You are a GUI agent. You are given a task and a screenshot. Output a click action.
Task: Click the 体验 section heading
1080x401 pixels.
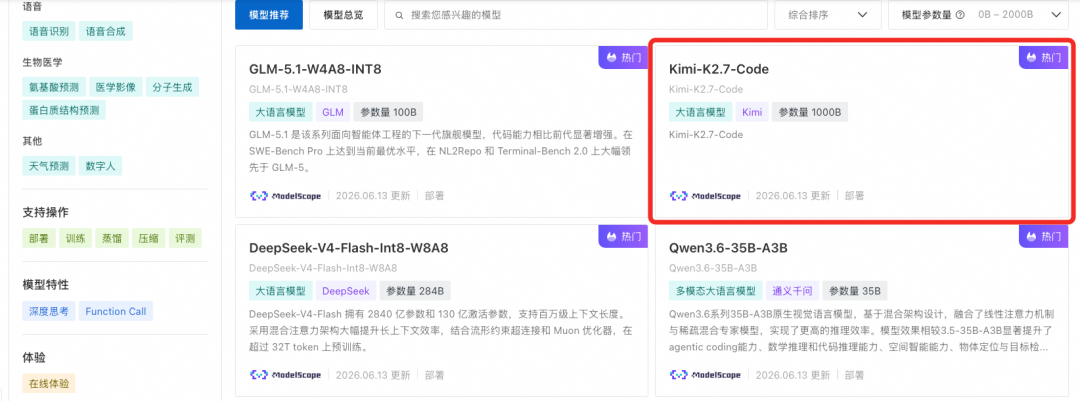pyautogui.click(x=34, y=357)
